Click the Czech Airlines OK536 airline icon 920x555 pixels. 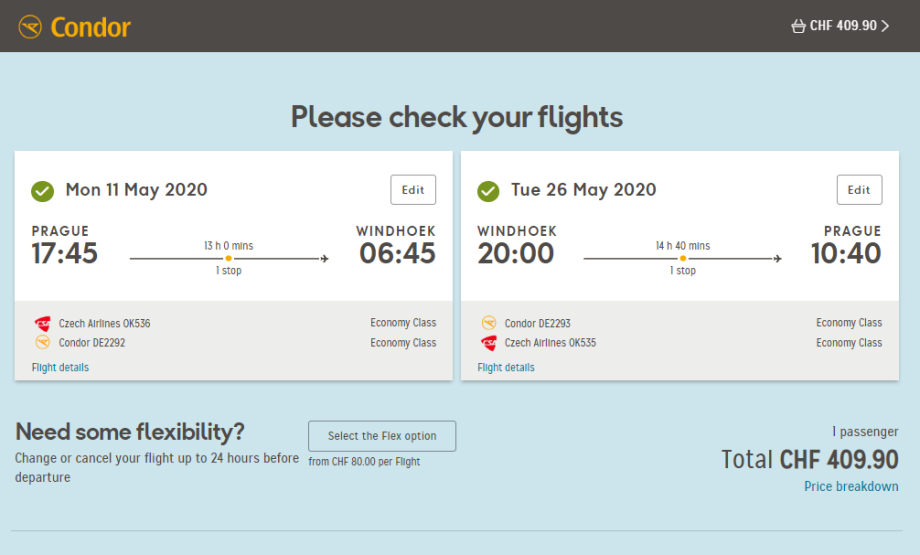(x=42, y=323)
